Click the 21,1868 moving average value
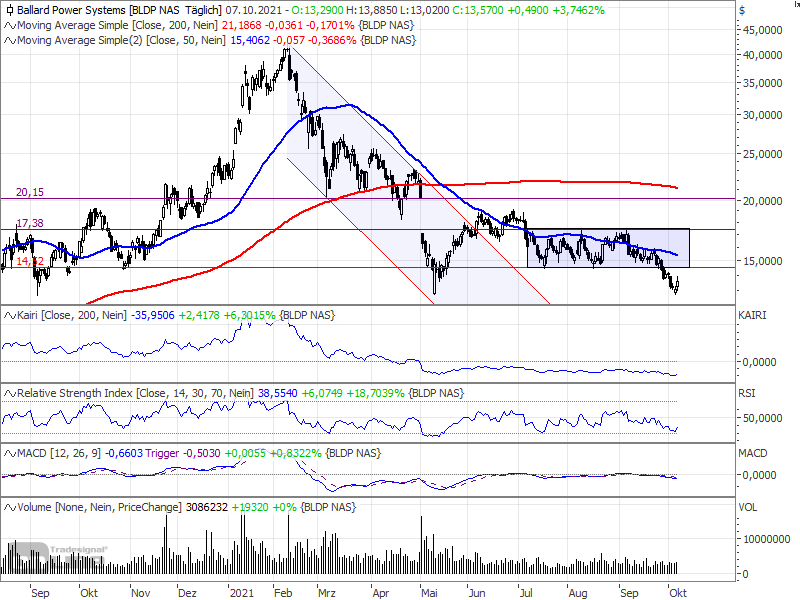Viewport: 800px width, 600px height. (x=241, y=25)
